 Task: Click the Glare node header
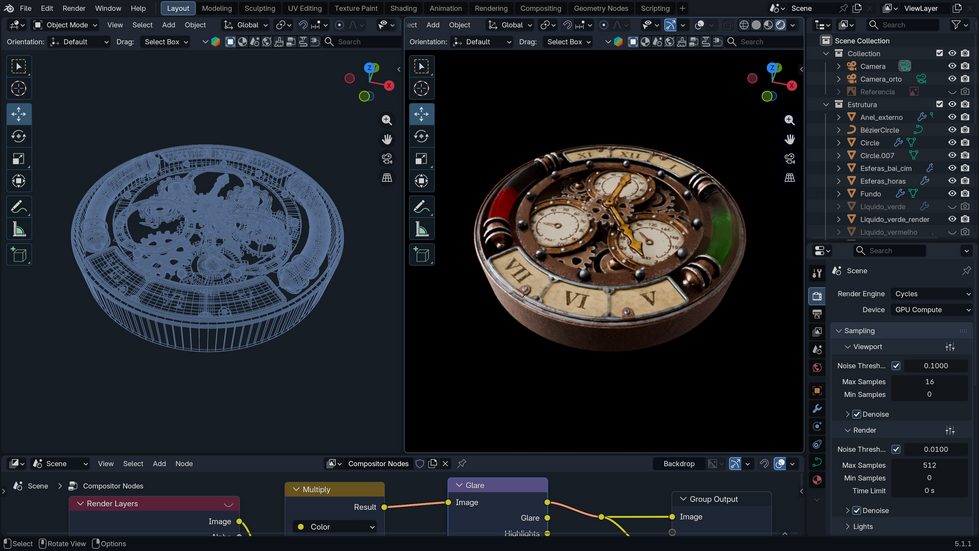coord(498,485)
